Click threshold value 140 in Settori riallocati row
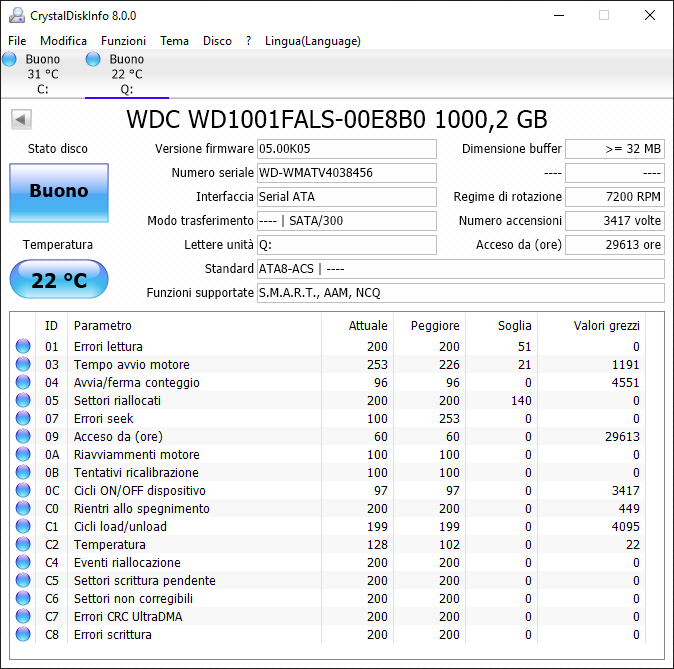The image size is (674, 669). (x=521, y=401)
